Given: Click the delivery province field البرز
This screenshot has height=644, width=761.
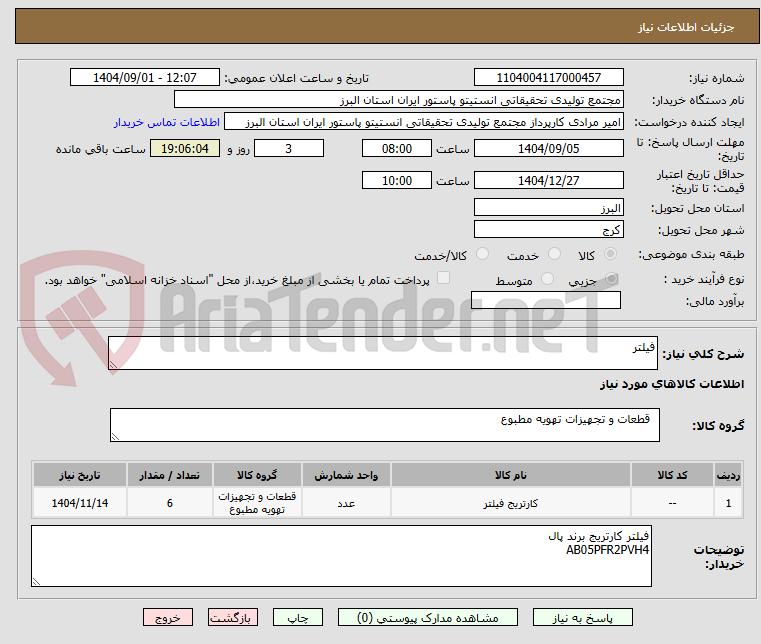Looking at the screenshot, I should click(548, 208).
